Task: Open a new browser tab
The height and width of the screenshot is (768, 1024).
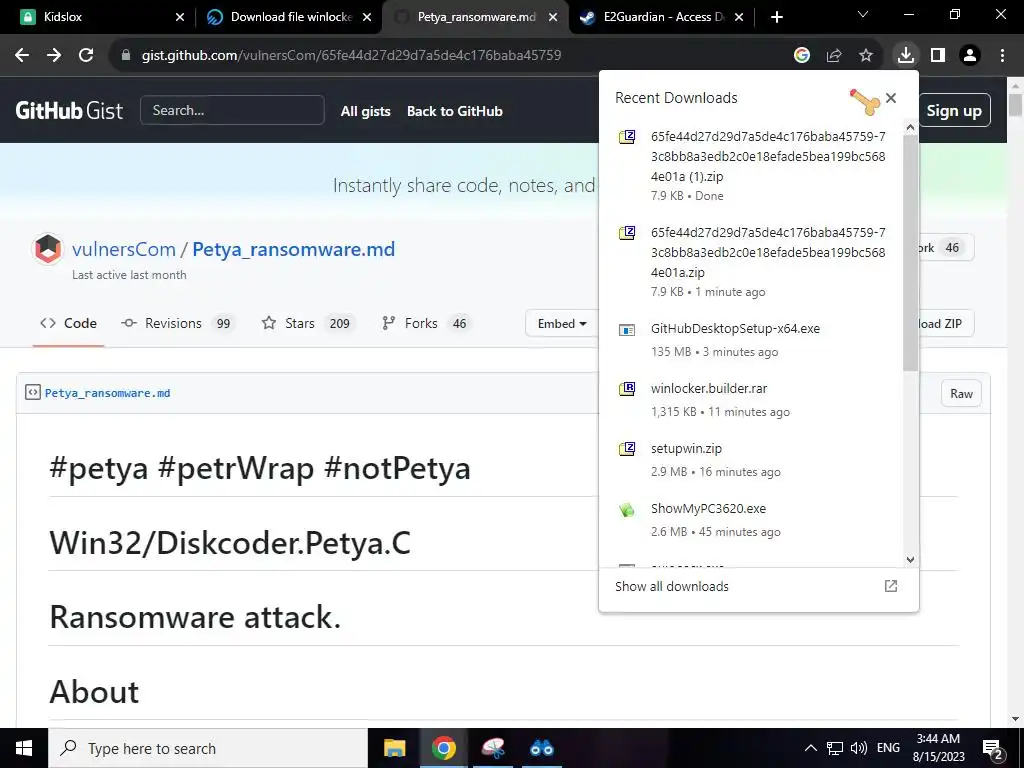Action: (776, 17)
